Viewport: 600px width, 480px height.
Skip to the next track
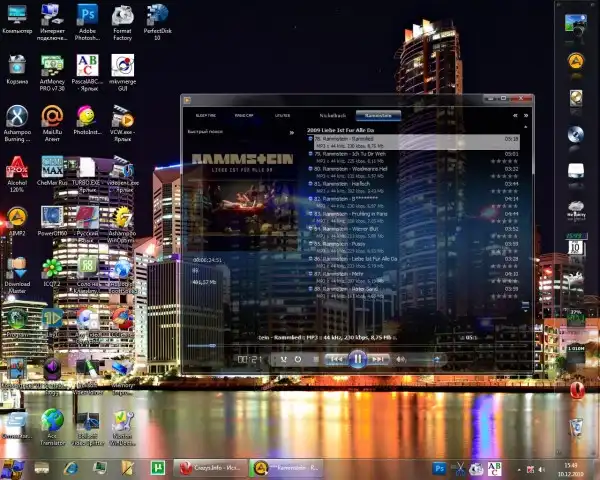[x=380, y=358]
